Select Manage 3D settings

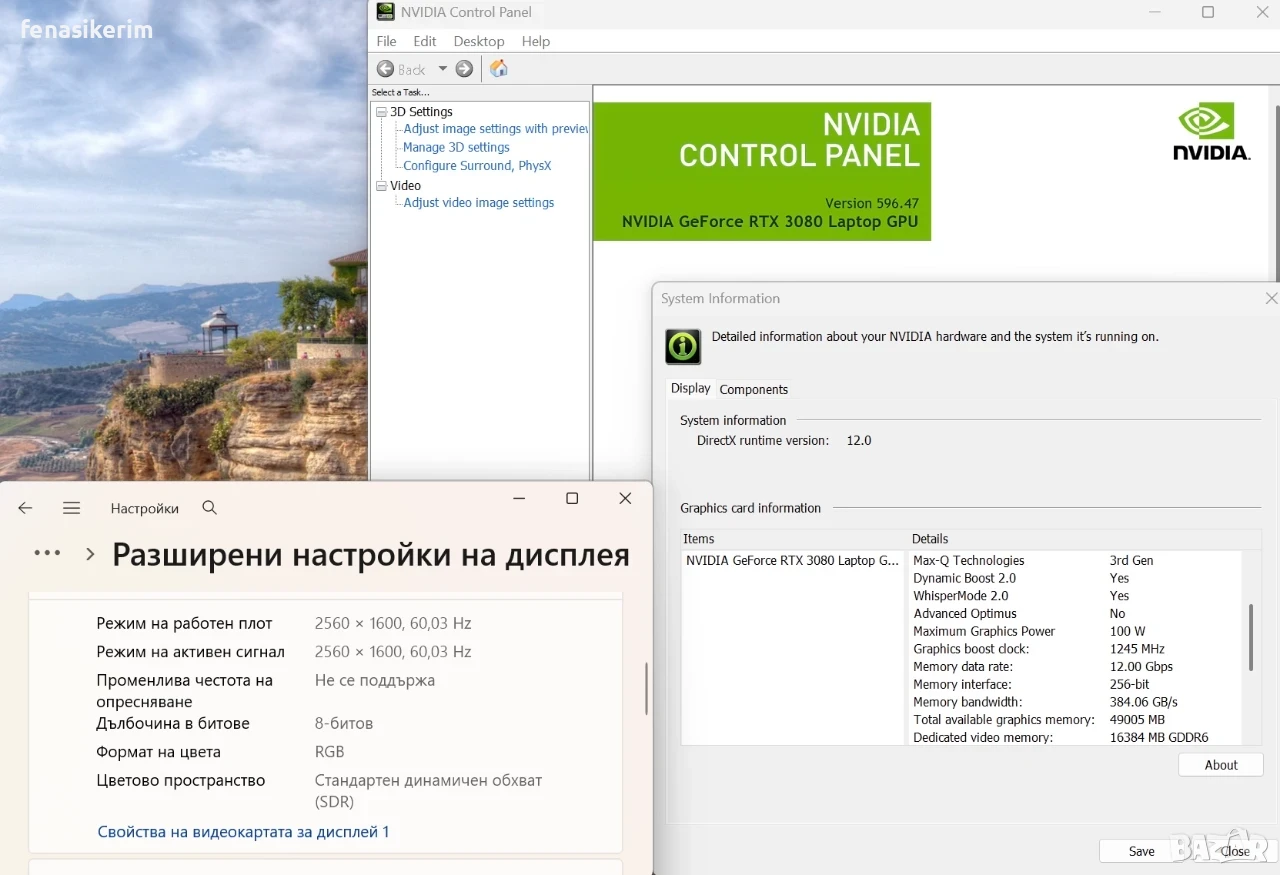(456, 147)
